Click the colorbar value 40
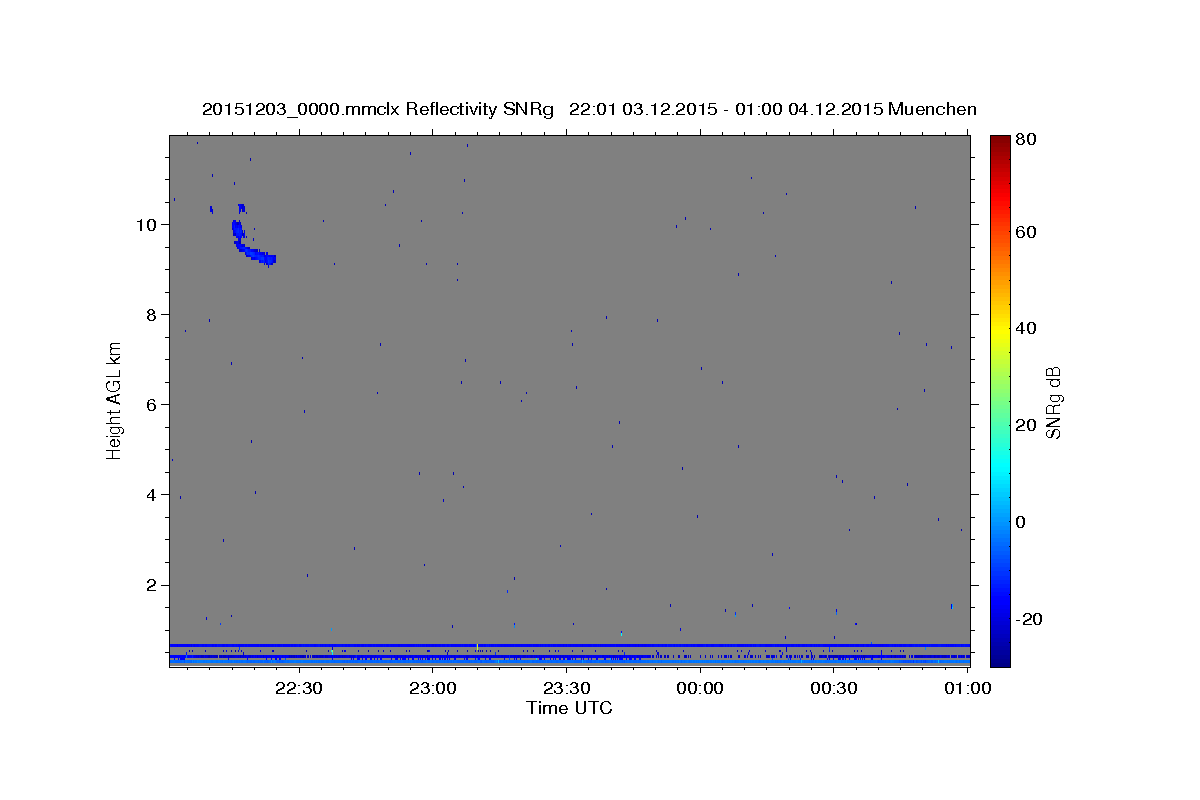Viewport: 1200px width, 800px height. [1025, 328]
